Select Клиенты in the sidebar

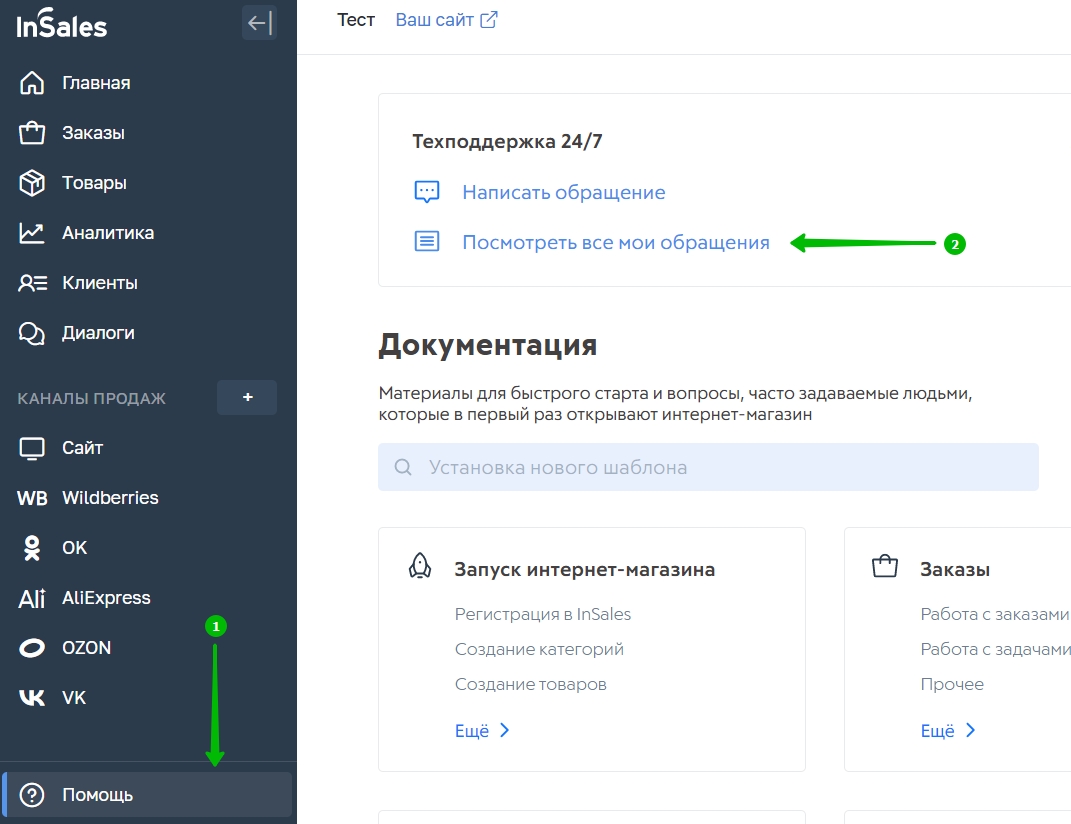point(100,283)
